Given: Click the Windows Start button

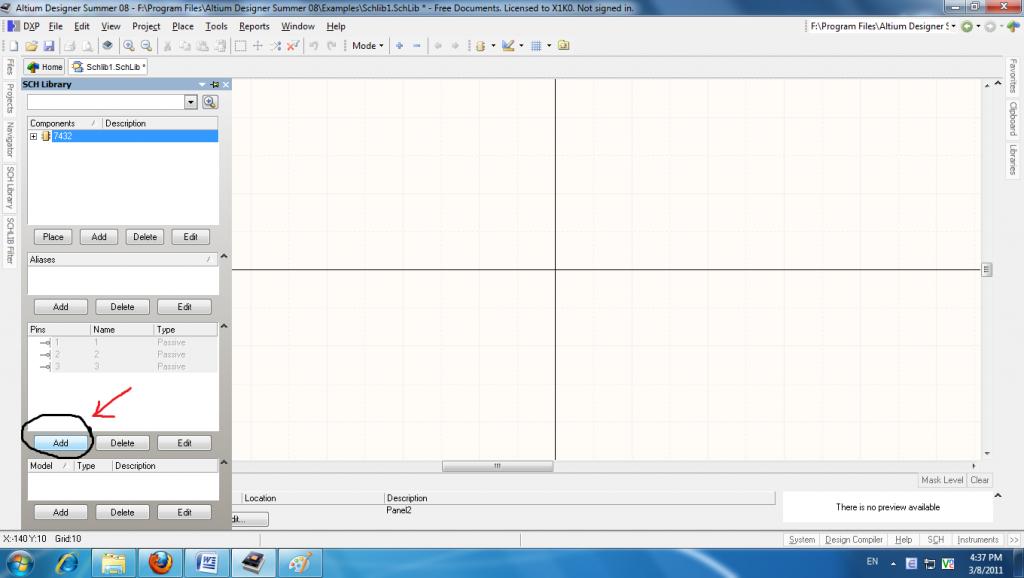Looking at the screenshot, I should click(x=20, y=562).
